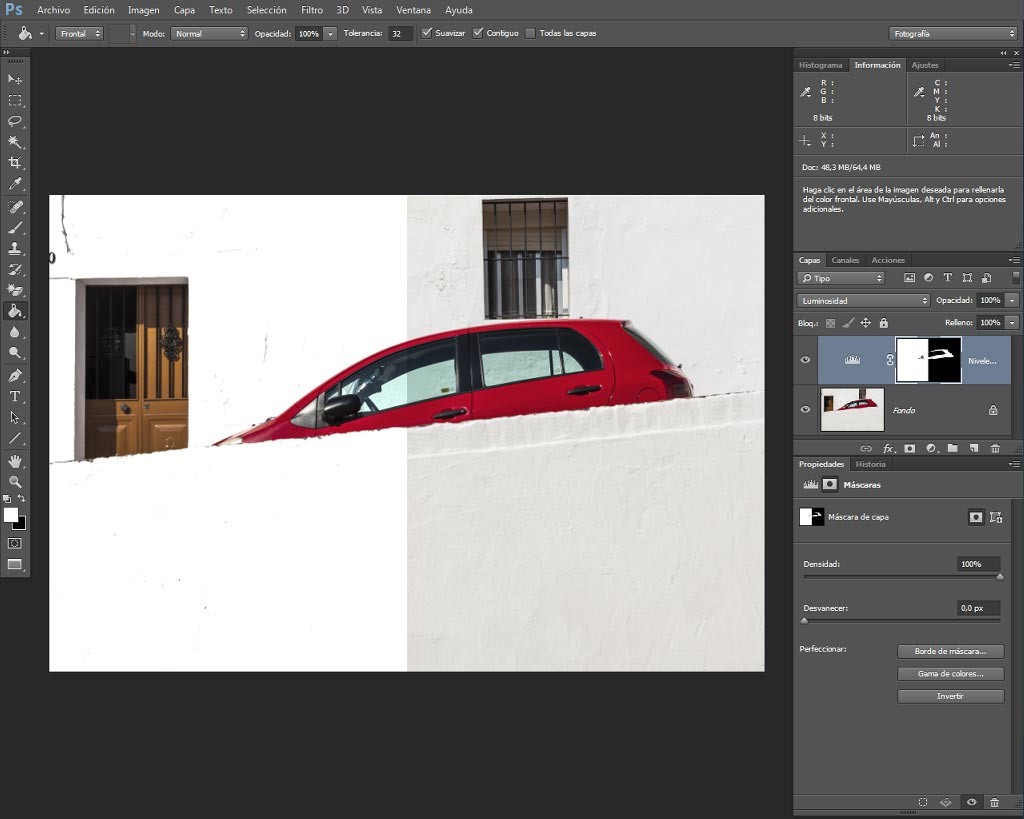Open the Modo blend dropdown in options bar
Viewport: 1024px width, 819px height.
pos(209,33)
